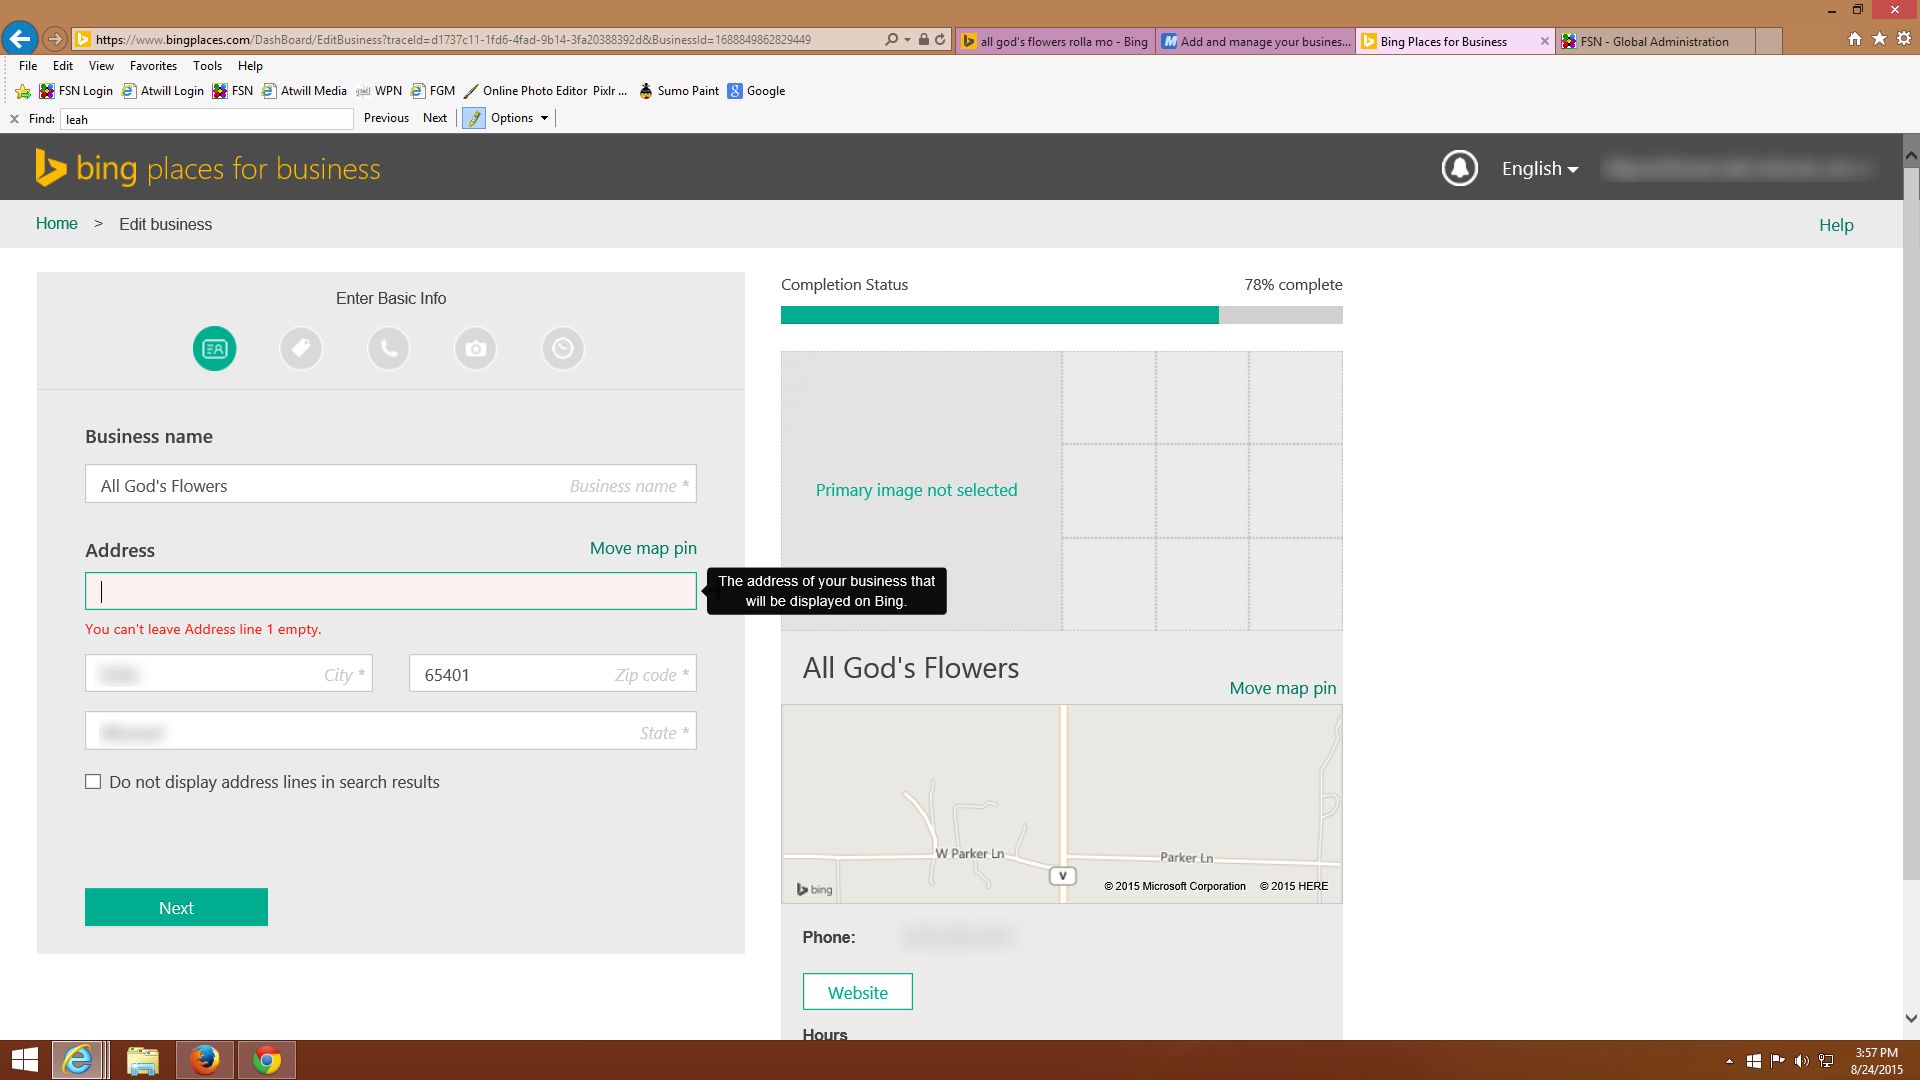
Task: Select the working hours clock step icon
Action: [562, 349]
